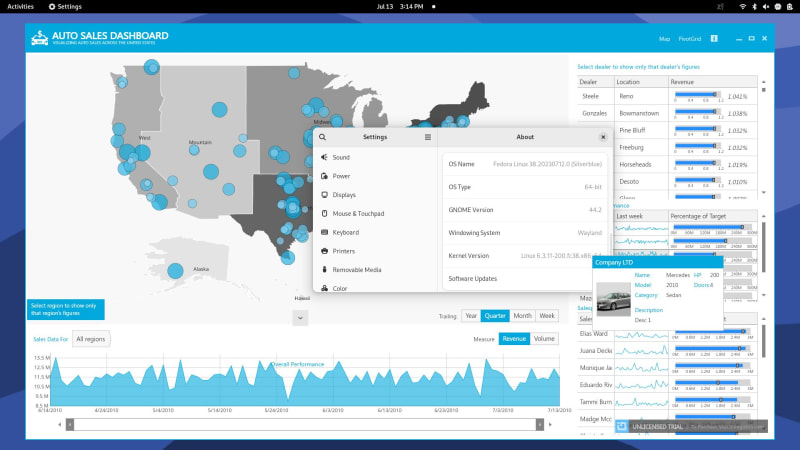800x450 pixels.
Task: Click the printer icon in sidebar
Action: 324,251
